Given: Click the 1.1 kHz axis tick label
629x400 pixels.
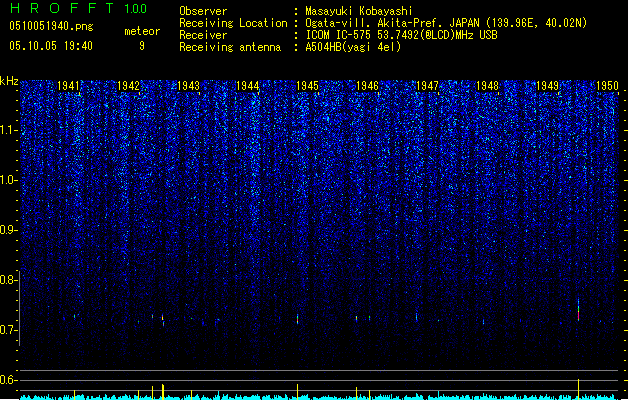Looking at the screenshot, I should coord(9,130).
